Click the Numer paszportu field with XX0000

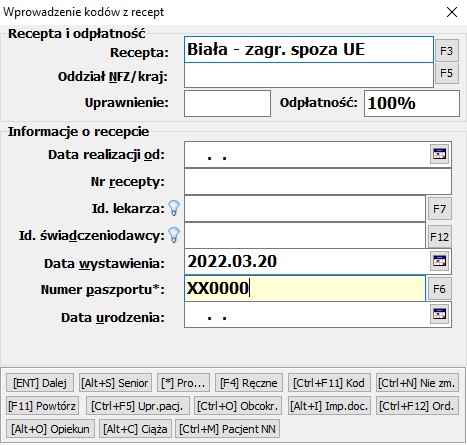305,288
